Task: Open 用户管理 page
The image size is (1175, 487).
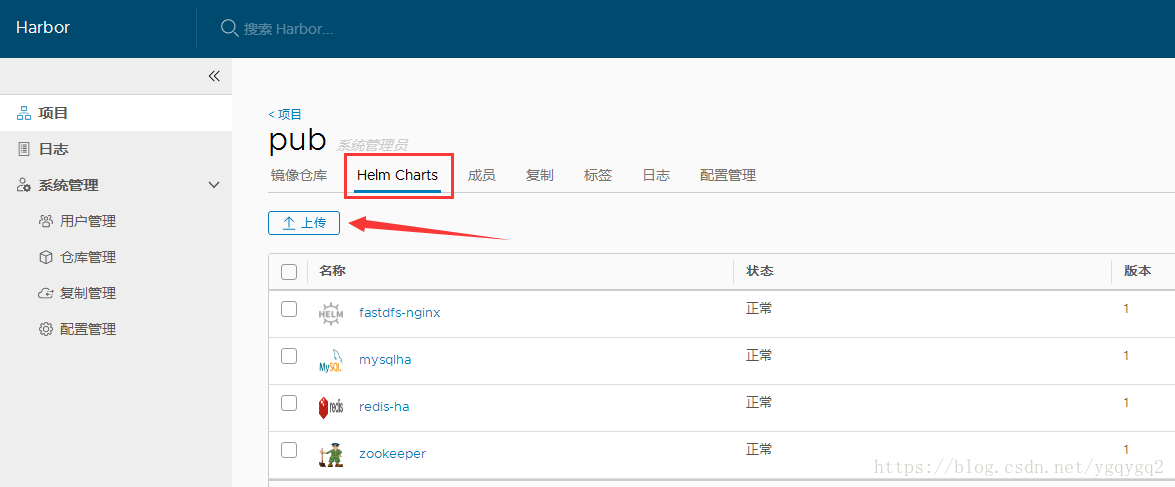Action: click(88, 221)
